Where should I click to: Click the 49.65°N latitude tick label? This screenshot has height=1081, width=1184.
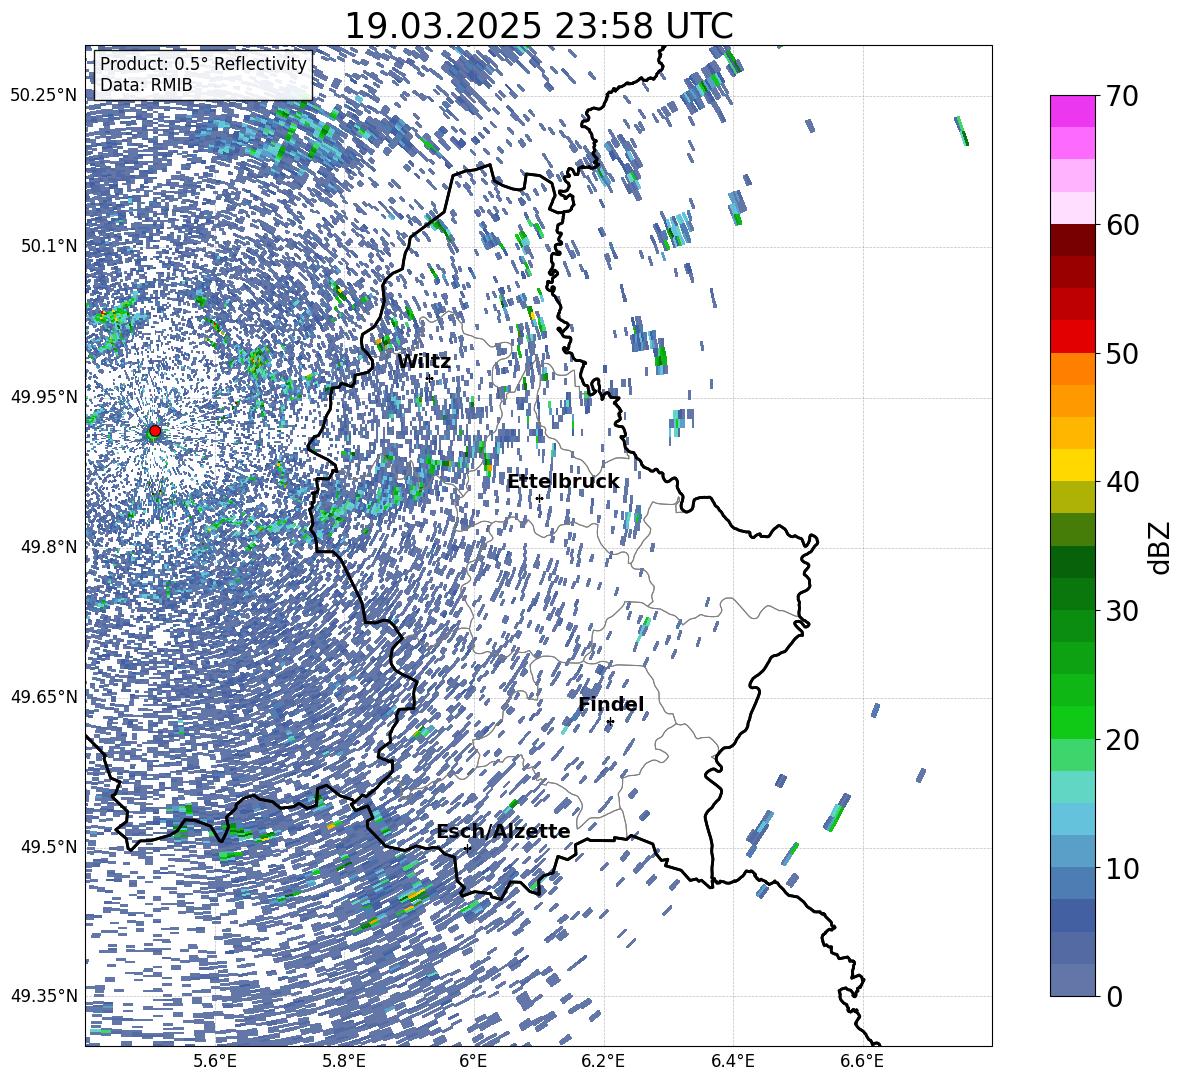pos(44,697)
